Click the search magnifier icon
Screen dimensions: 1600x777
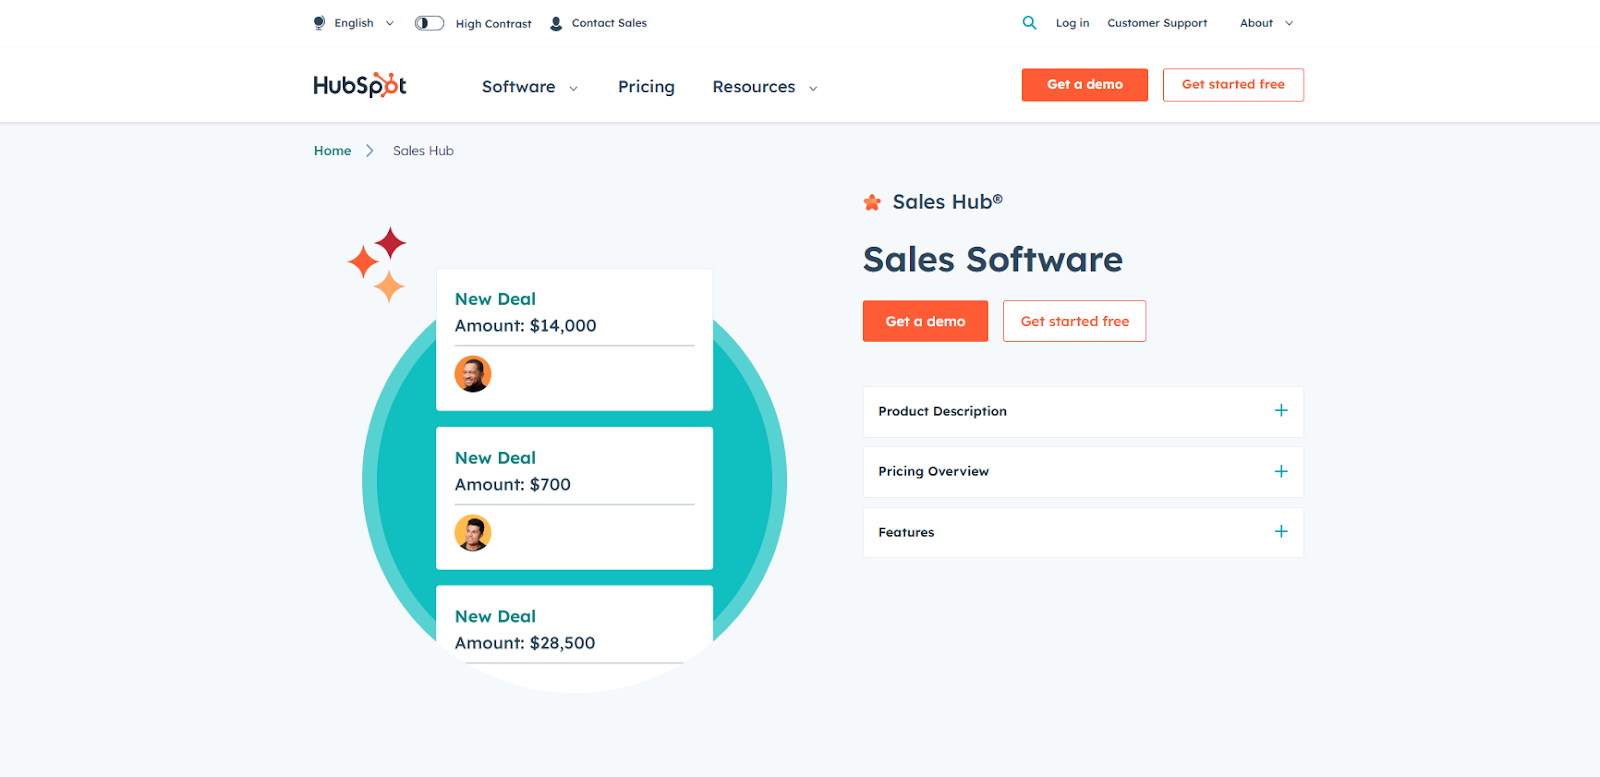(x=1029, y=22)
